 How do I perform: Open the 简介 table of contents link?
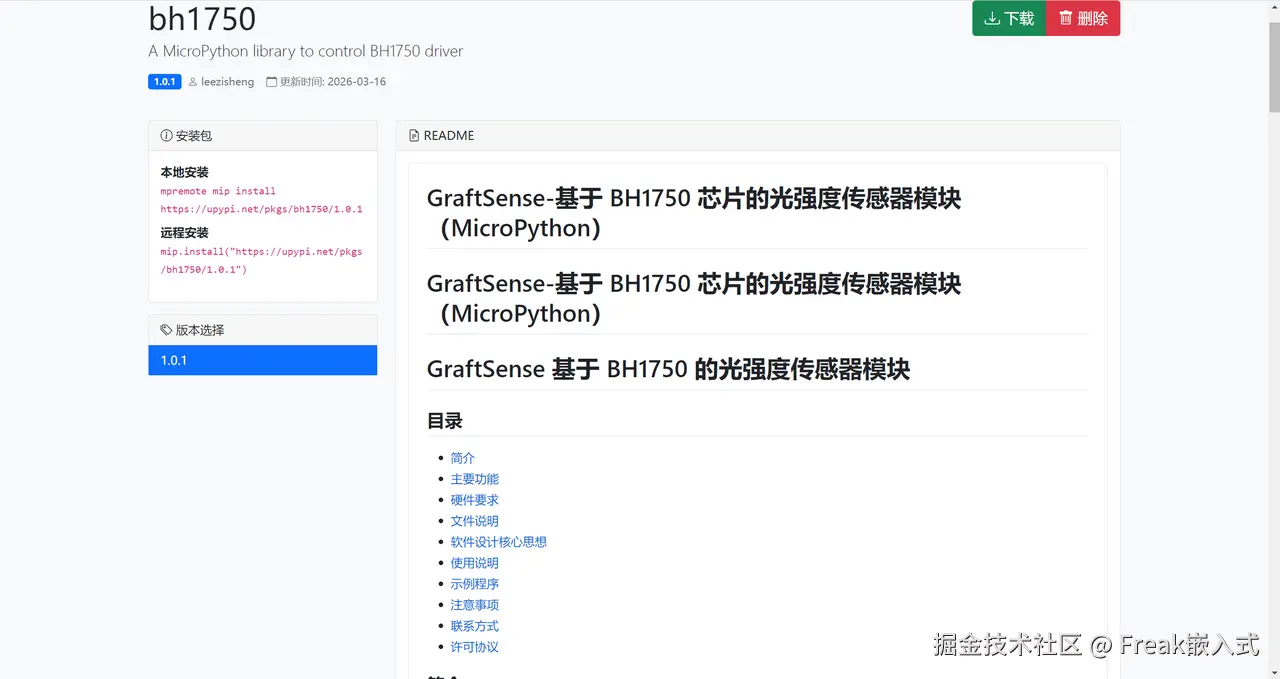tap(463, 458)
